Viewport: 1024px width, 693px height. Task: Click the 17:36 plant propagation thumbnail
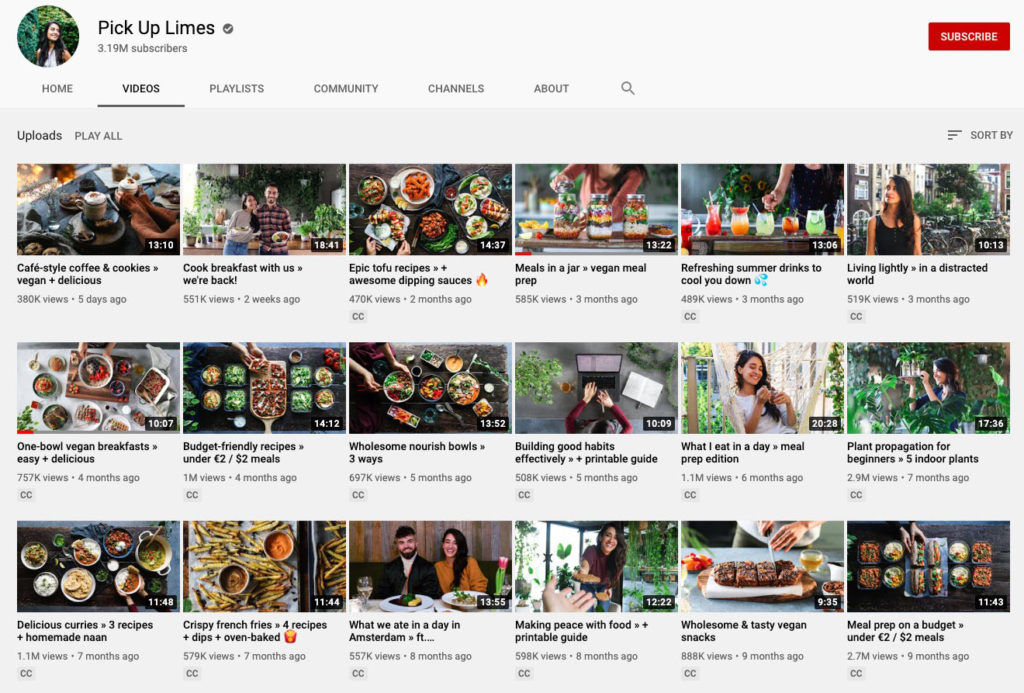point(927,387)
